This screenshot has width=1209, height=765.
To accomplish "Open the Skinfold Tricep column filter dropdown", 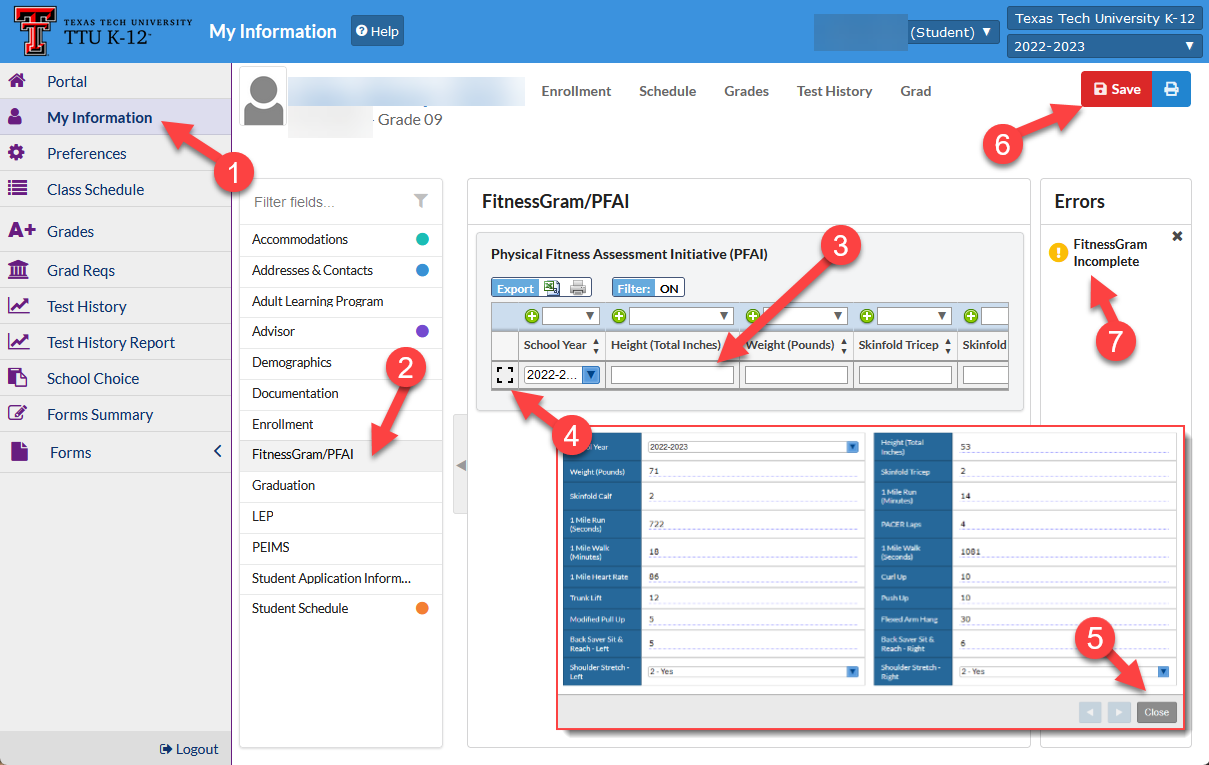I will [x=912, y=316].
